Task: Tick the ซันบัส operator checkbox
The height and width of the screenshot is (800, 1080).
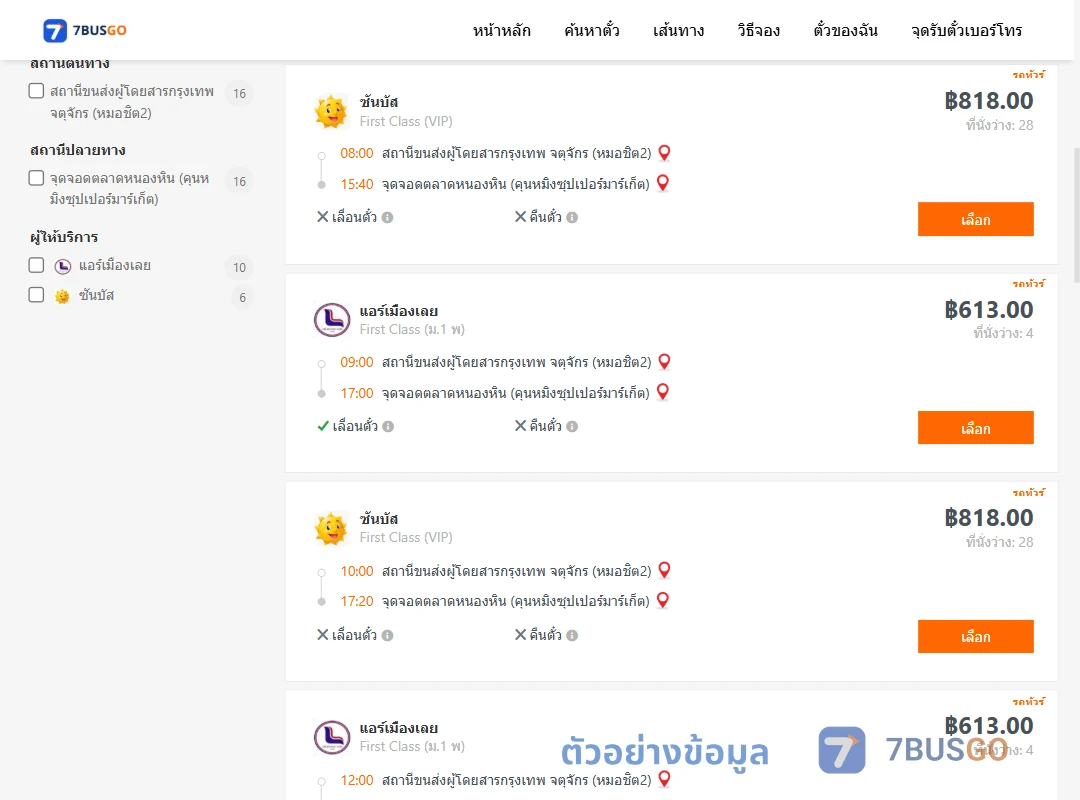Action: [37, 295]
